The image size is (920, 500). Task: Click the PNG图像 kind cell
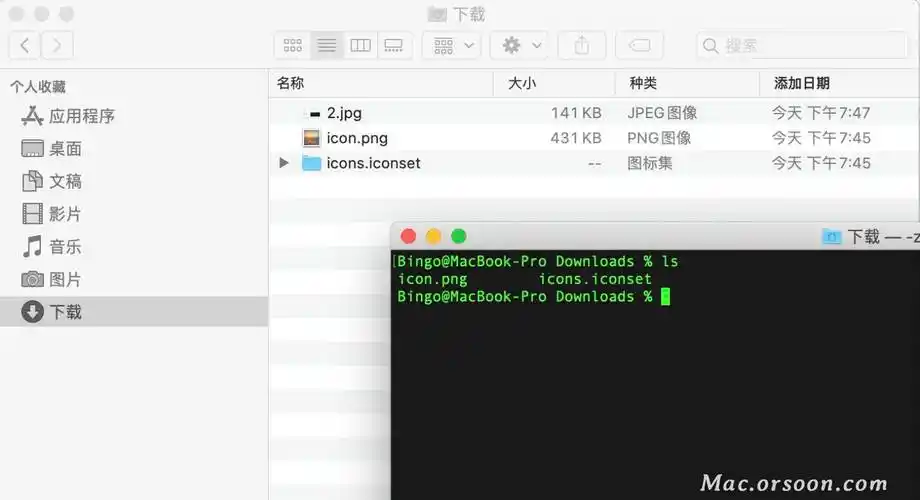(659, 138)
